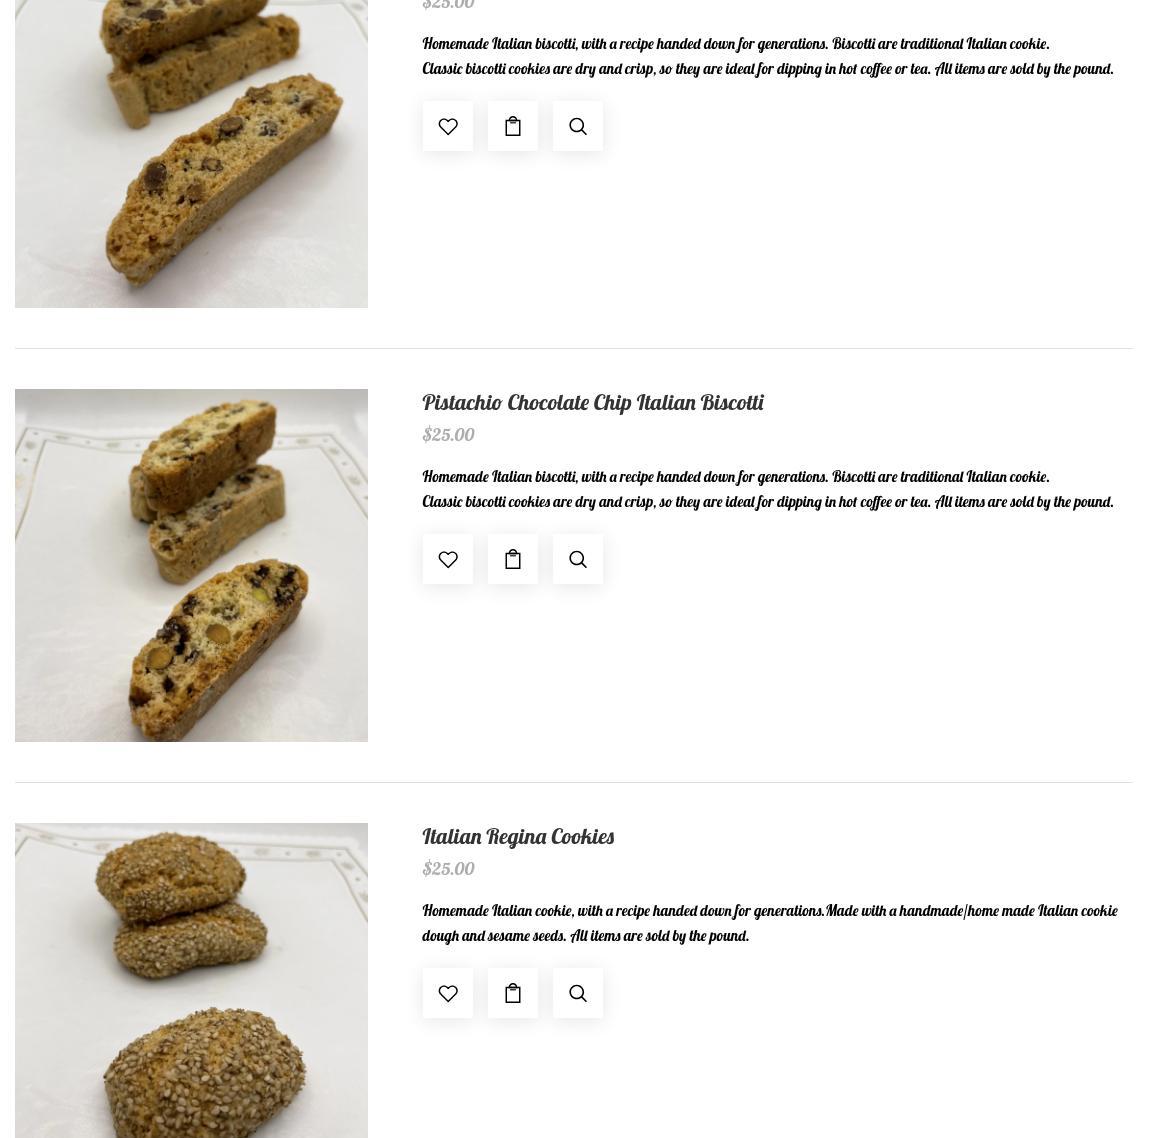The height and width of the screenshot is (1138, 1170).
Task: Click heart icon for the top biscotti product
Action: coord(448,126)
